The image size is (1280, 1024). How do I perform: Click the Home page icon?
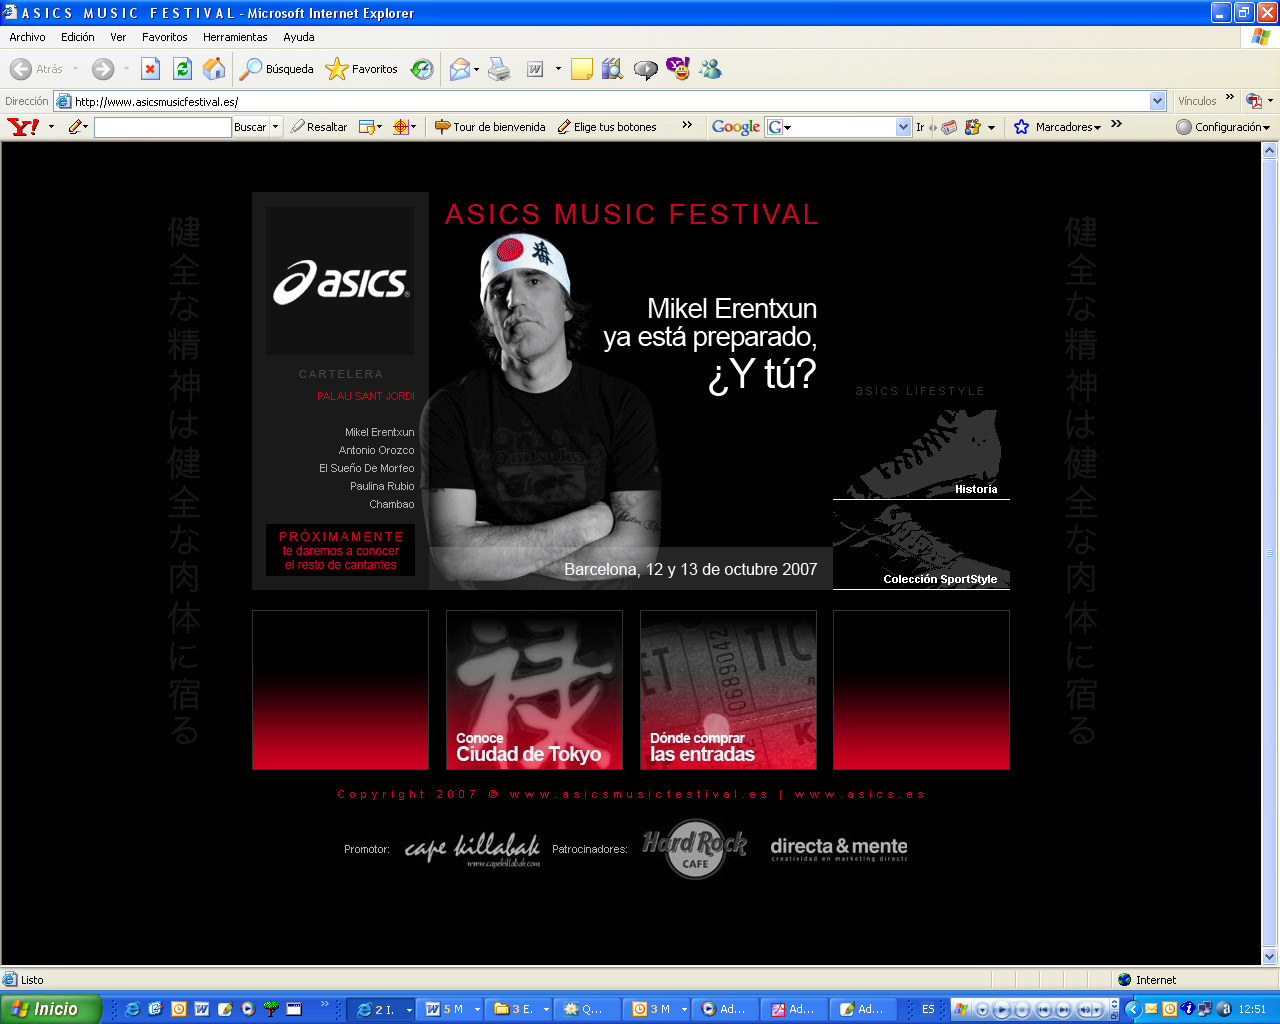[x=214, y=69]
